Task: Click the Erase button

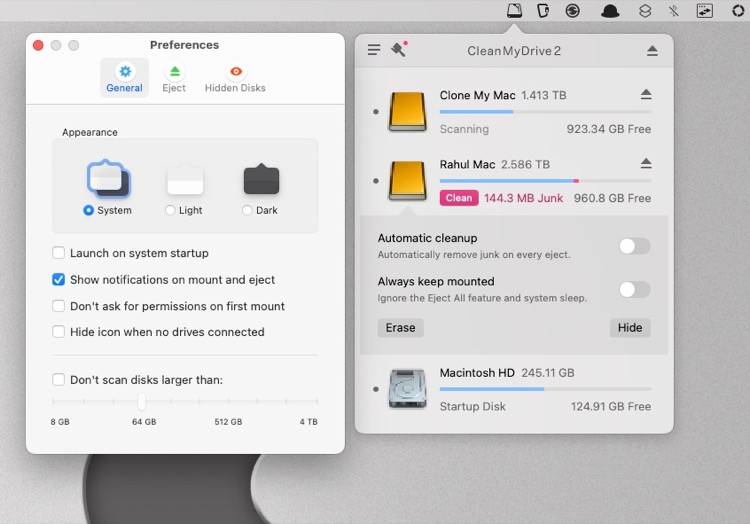Action: click(x=400, y=328)
